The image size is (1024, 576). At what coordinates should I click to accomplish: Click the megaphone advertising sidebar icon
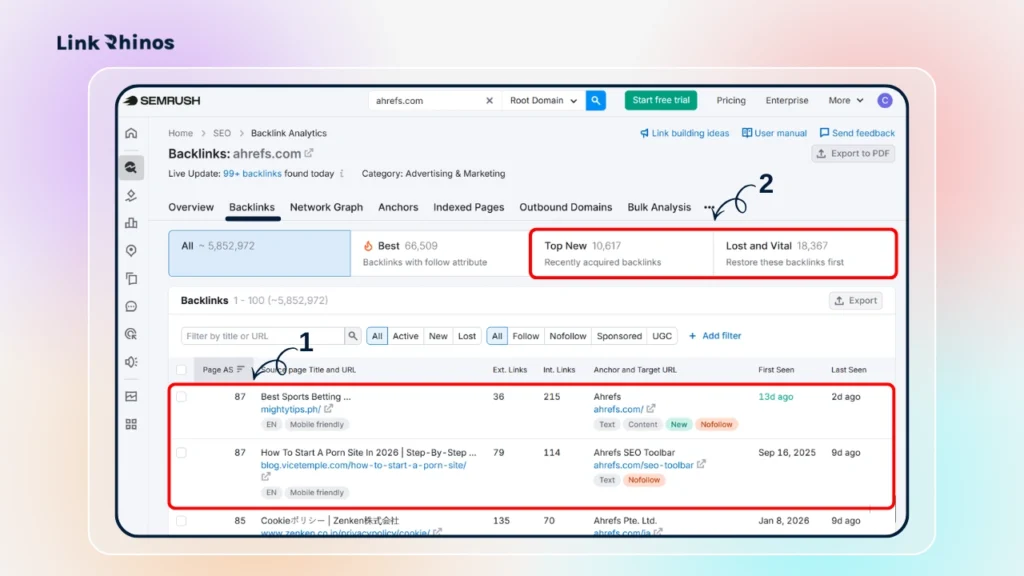(x=131, y=362)
